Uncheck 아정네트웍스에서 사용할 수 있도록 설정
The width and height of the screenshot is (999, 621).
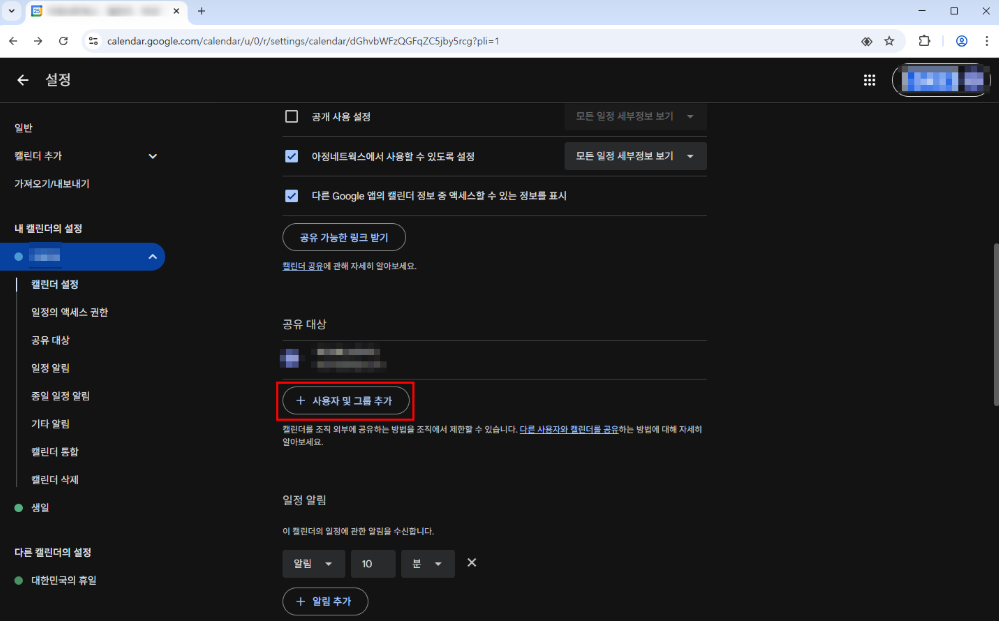292,156
